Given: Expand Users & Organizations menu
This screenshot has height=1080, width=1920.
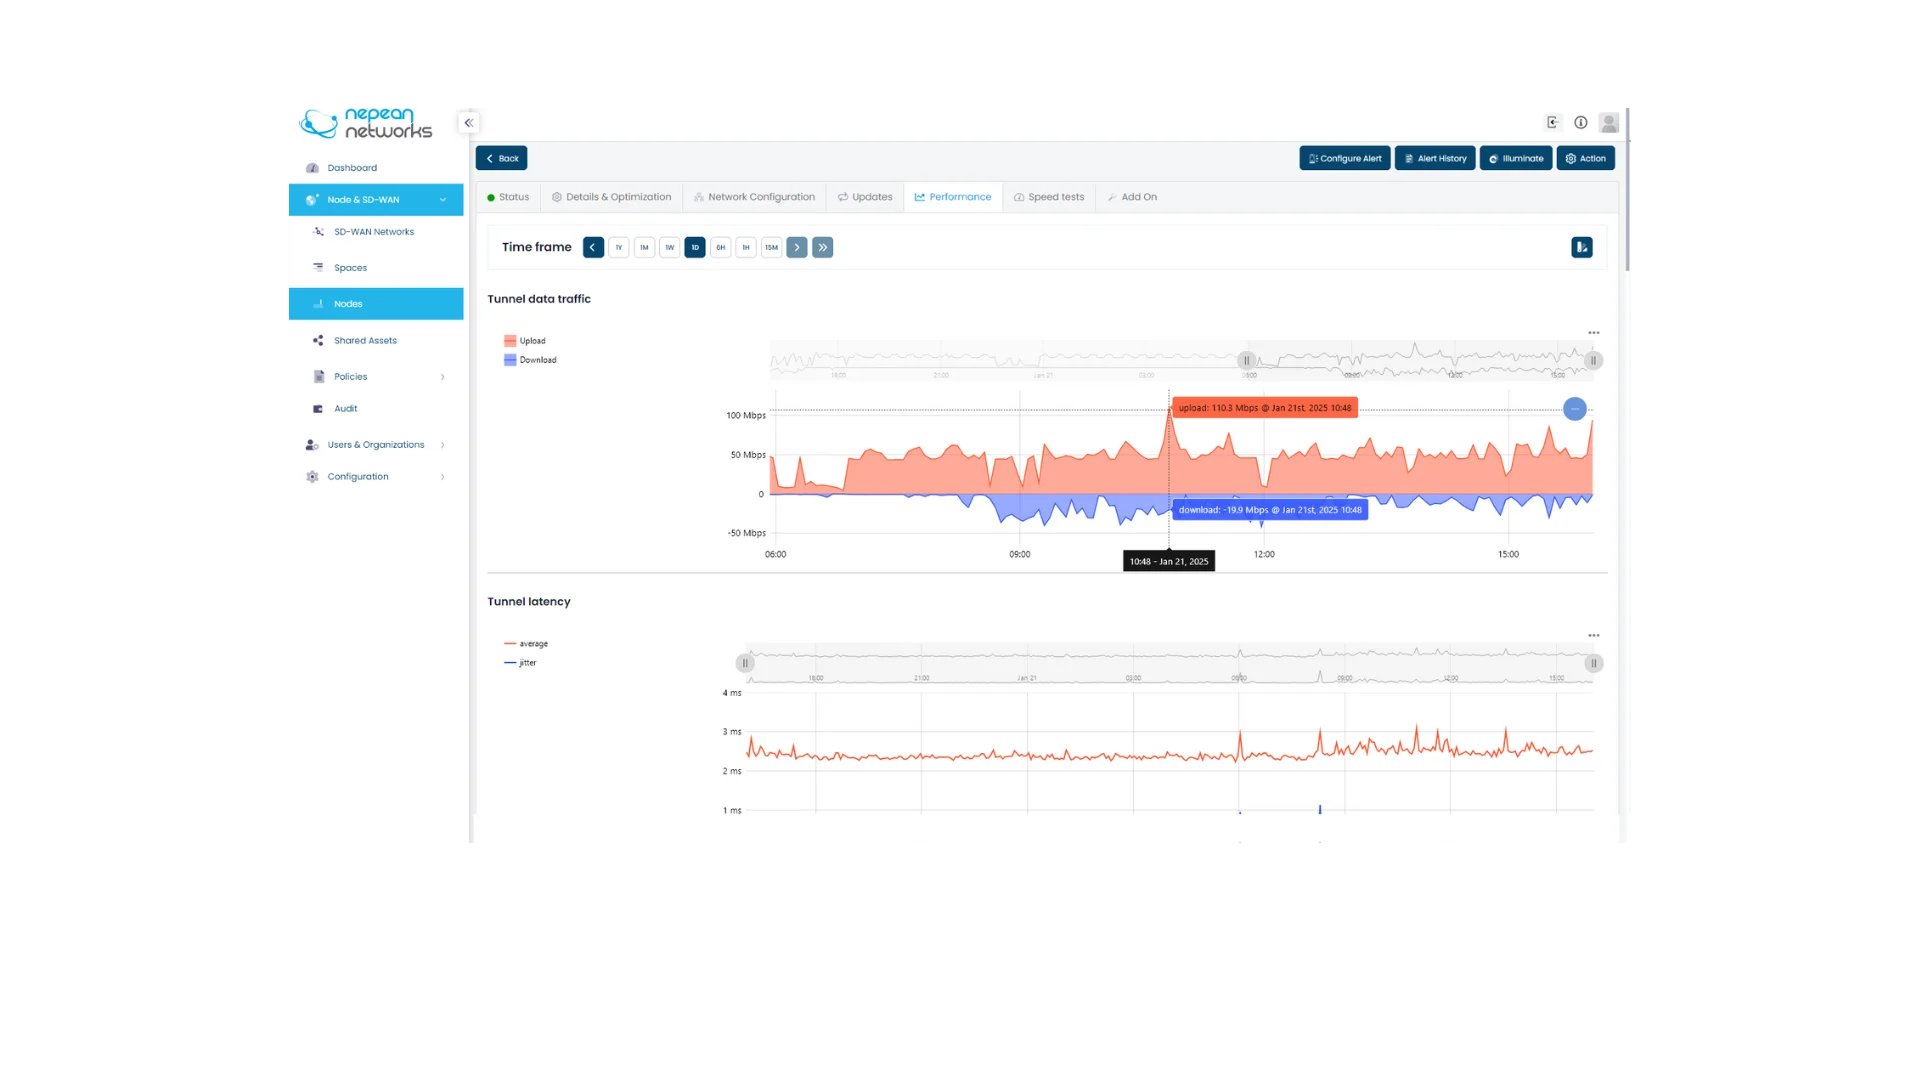Looking at the screenshot, I should [376, 445].
